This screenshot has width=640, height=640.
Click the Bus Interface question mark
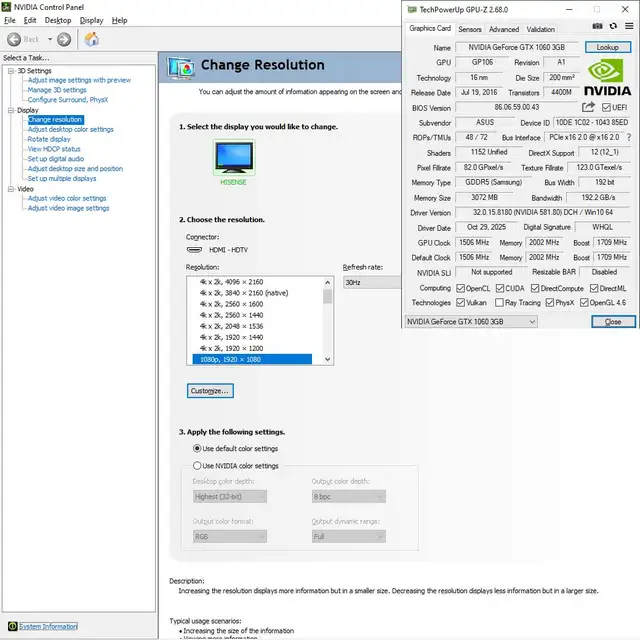(x=629, y=138)
